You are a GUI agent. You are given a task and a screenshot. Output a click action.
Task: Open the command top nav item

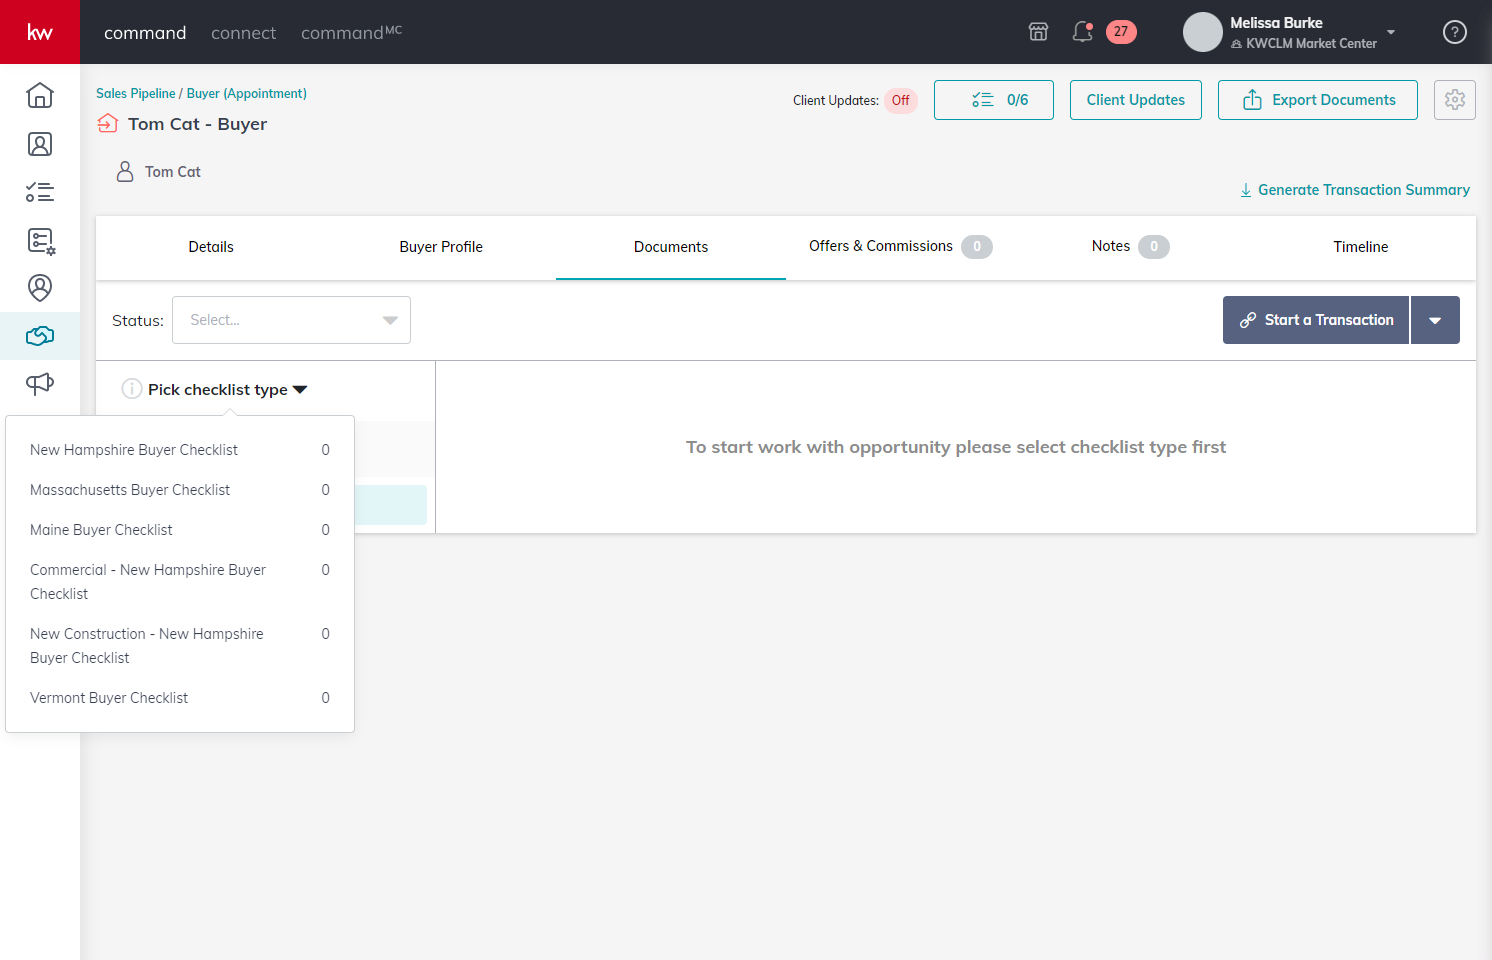click(x=145, y=33)
